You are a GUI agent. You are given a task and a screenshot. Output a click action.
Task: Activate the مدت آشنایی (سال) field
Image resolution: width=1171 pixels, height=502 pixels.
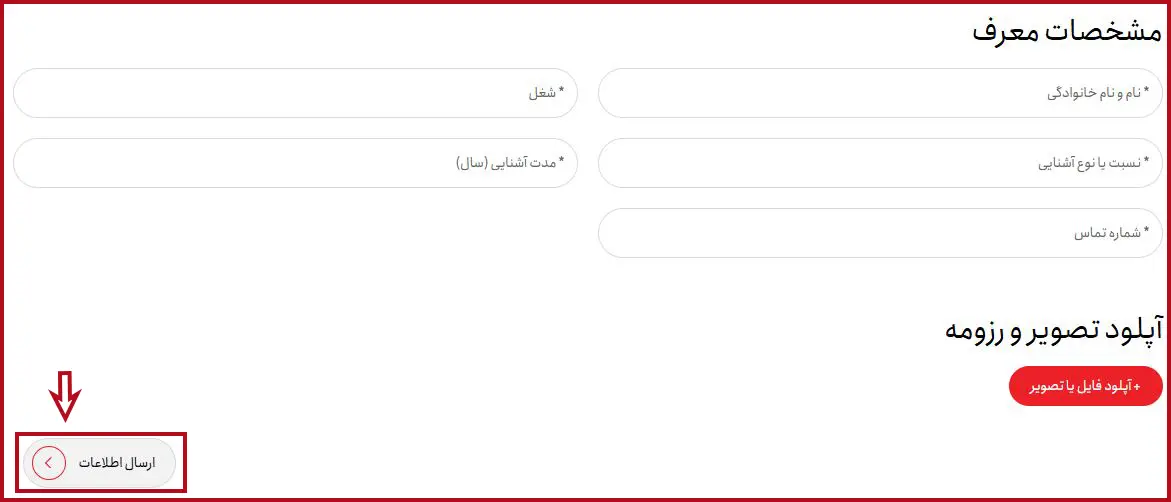tap(295, 163)
